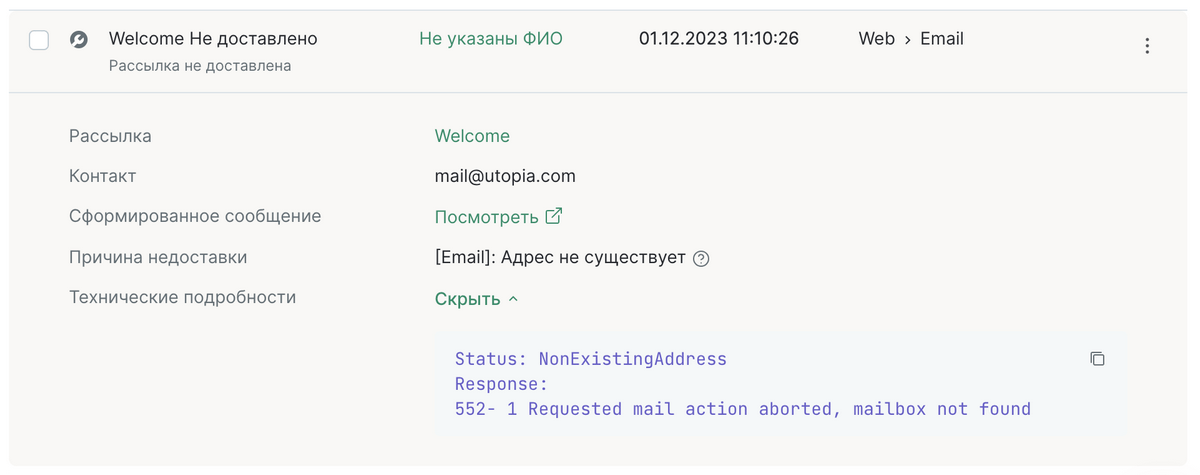Viewport: 1200px width, 475px height.
Task: Click the Web > Email channel label
Action: click(x=910, y=39)
